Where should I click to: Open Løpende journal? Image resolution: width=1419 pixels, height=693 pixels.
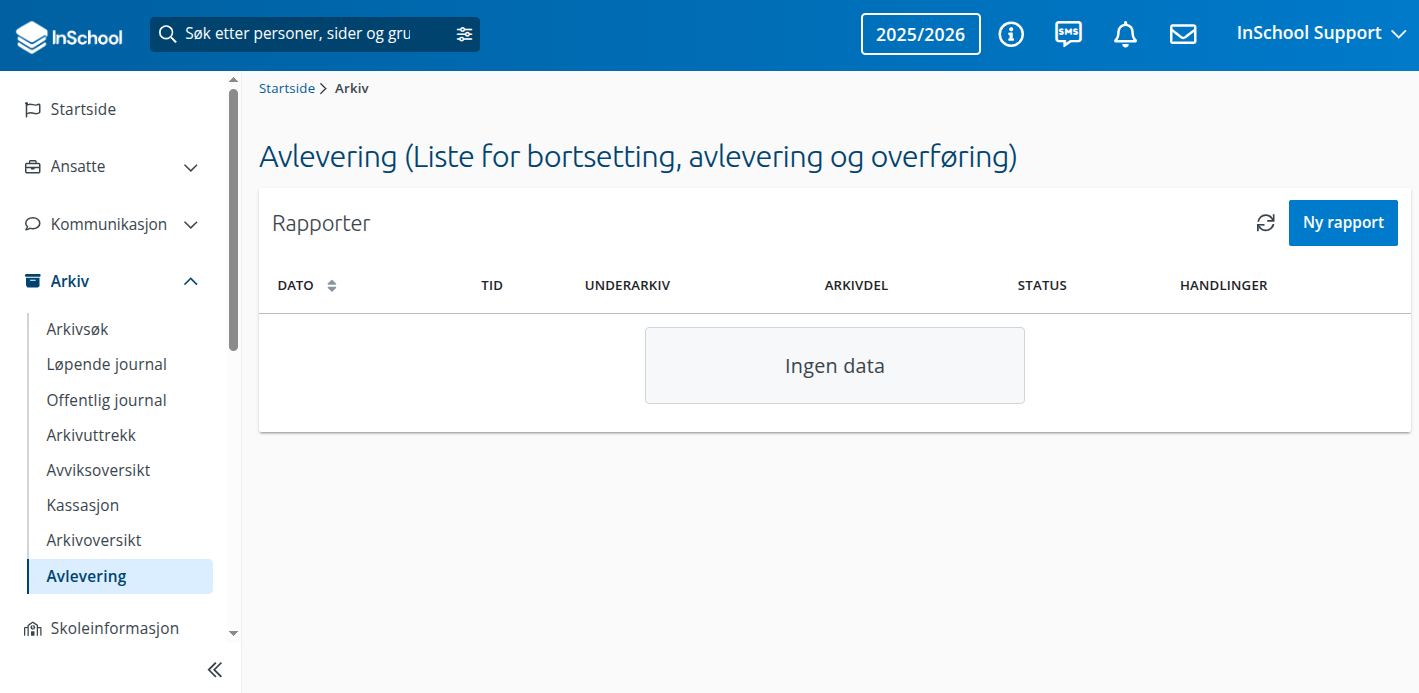pyautogui.click(x=107, y=364)
